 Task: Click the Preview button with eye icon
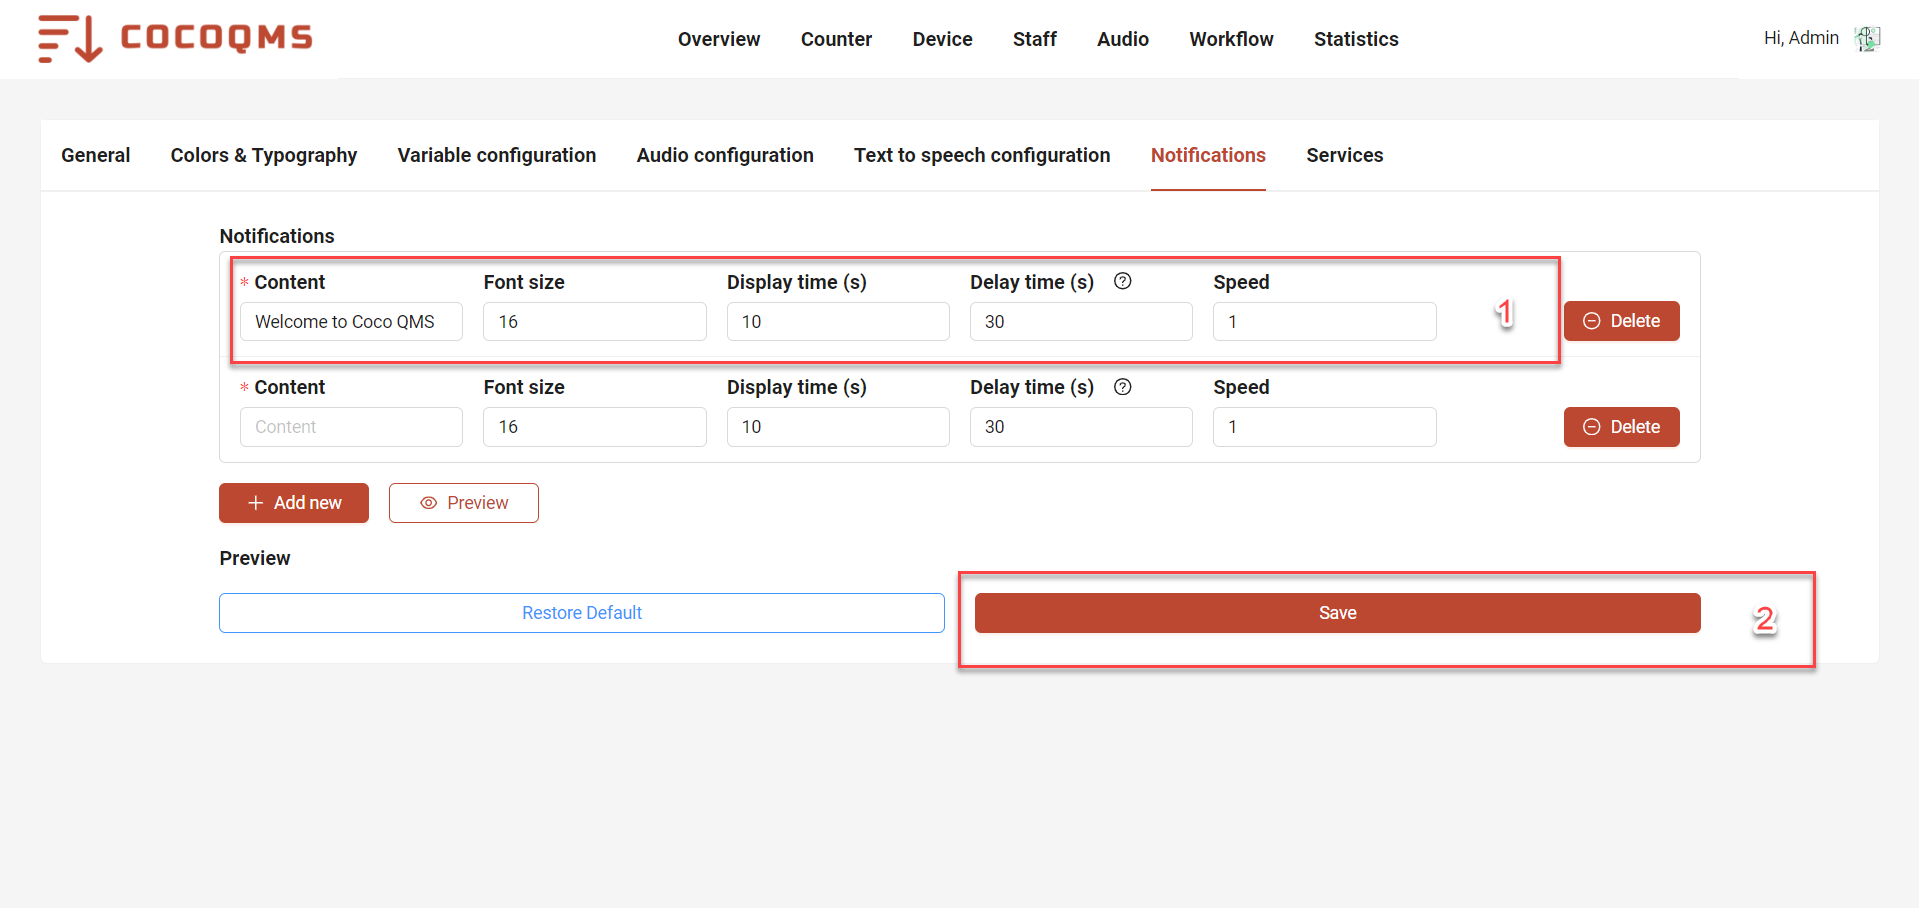pos(464,503)
